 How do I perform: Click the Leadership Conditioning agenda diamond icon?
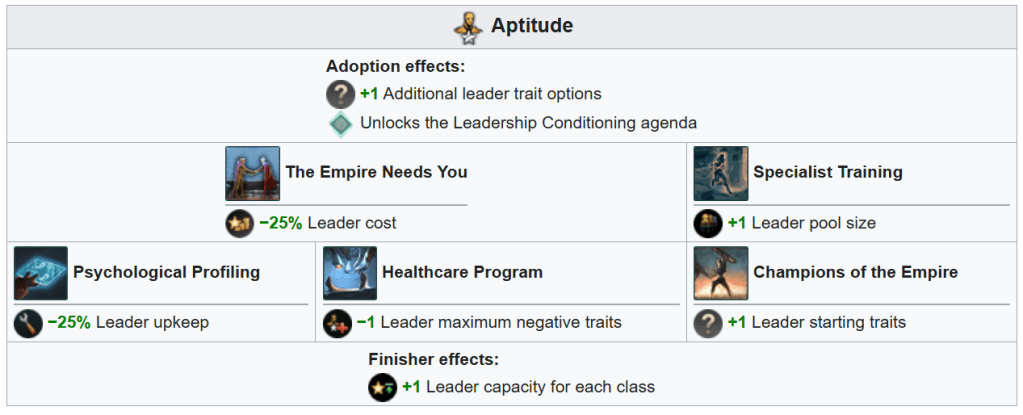pos(341,123)
